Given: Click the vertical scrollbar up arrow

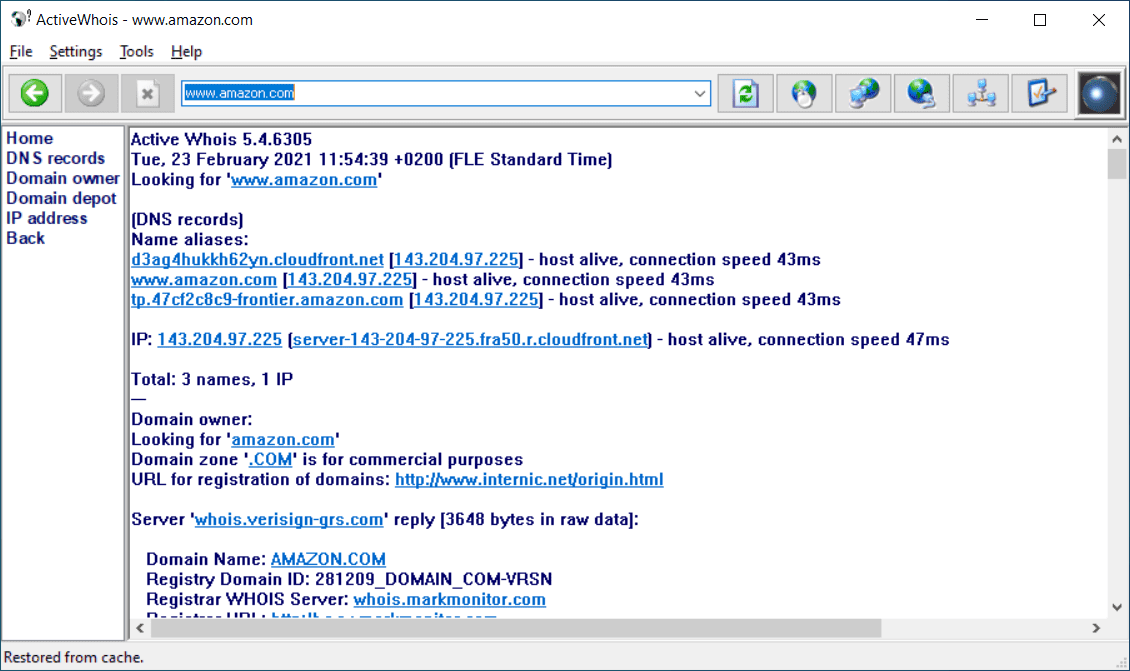Looking at the screenshot, I should pos(1117,139).
